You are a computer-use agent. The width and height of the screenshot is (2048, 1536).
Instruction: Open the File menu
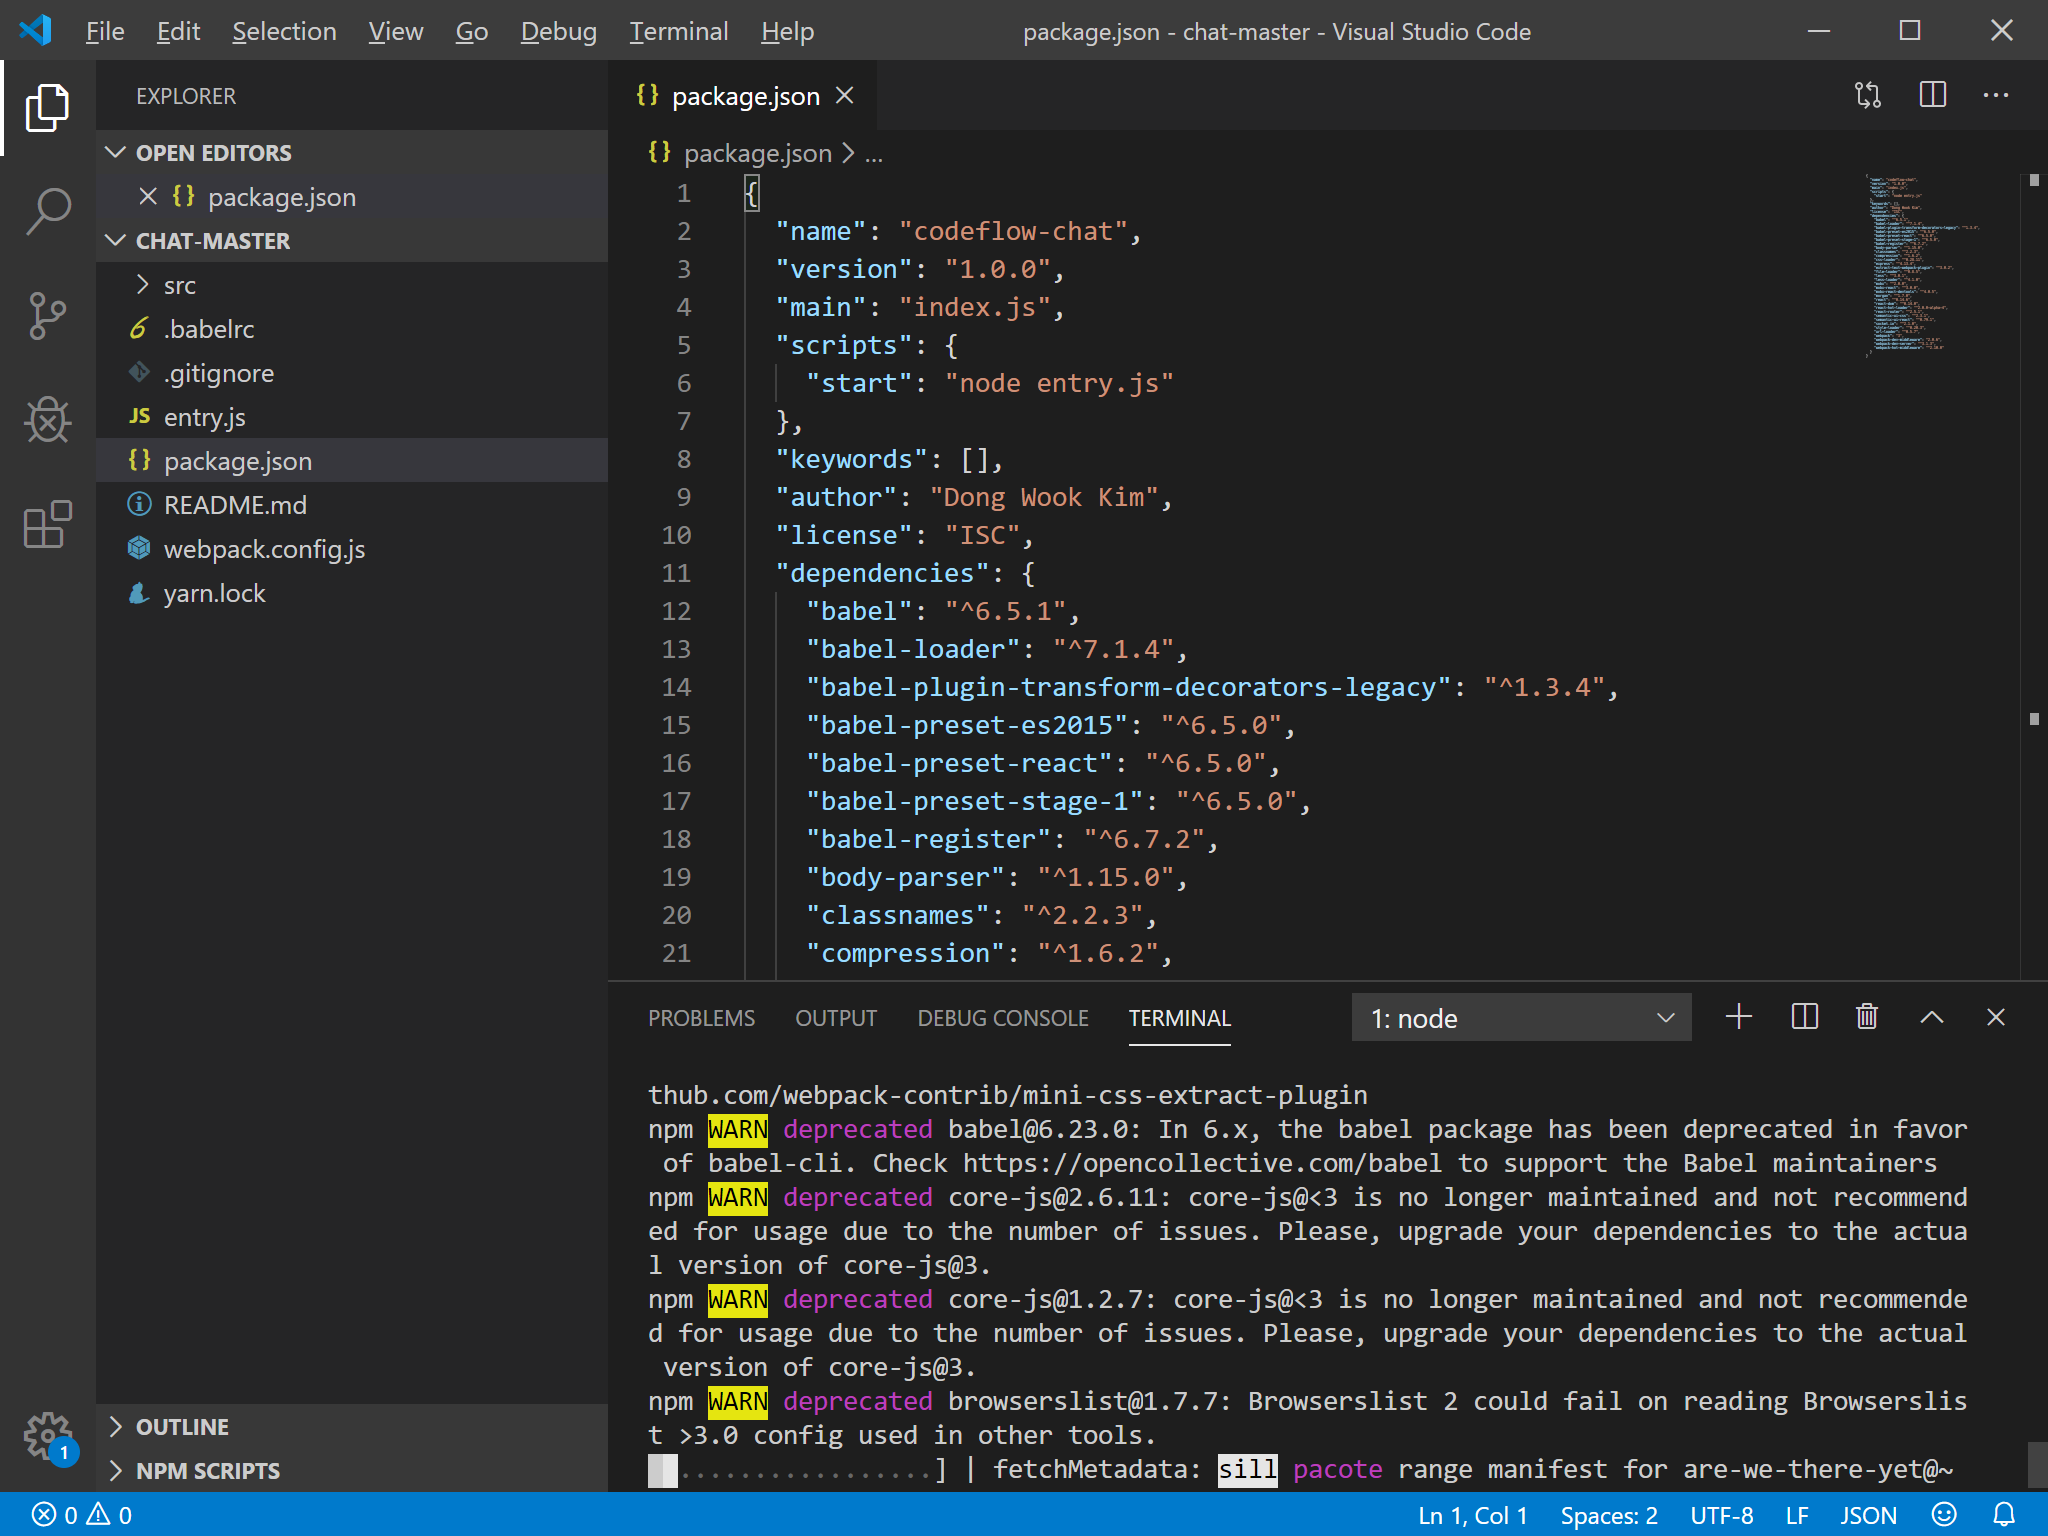[105, 31]
